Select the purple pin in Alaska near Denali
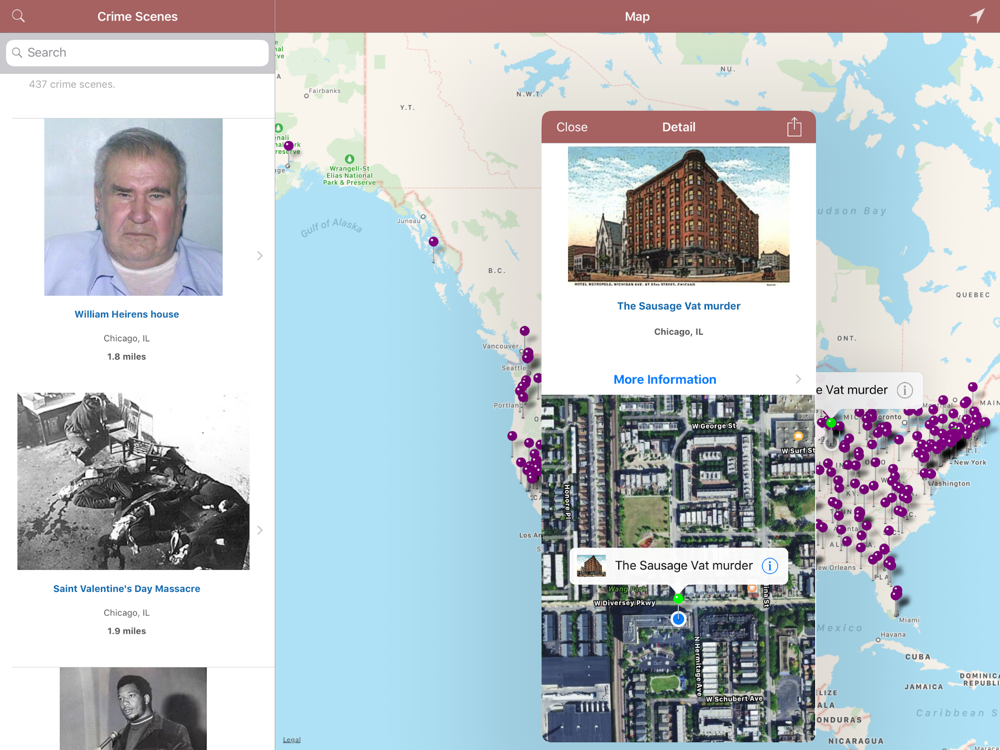The image size is (1000, 750). (x=288, y=146)
